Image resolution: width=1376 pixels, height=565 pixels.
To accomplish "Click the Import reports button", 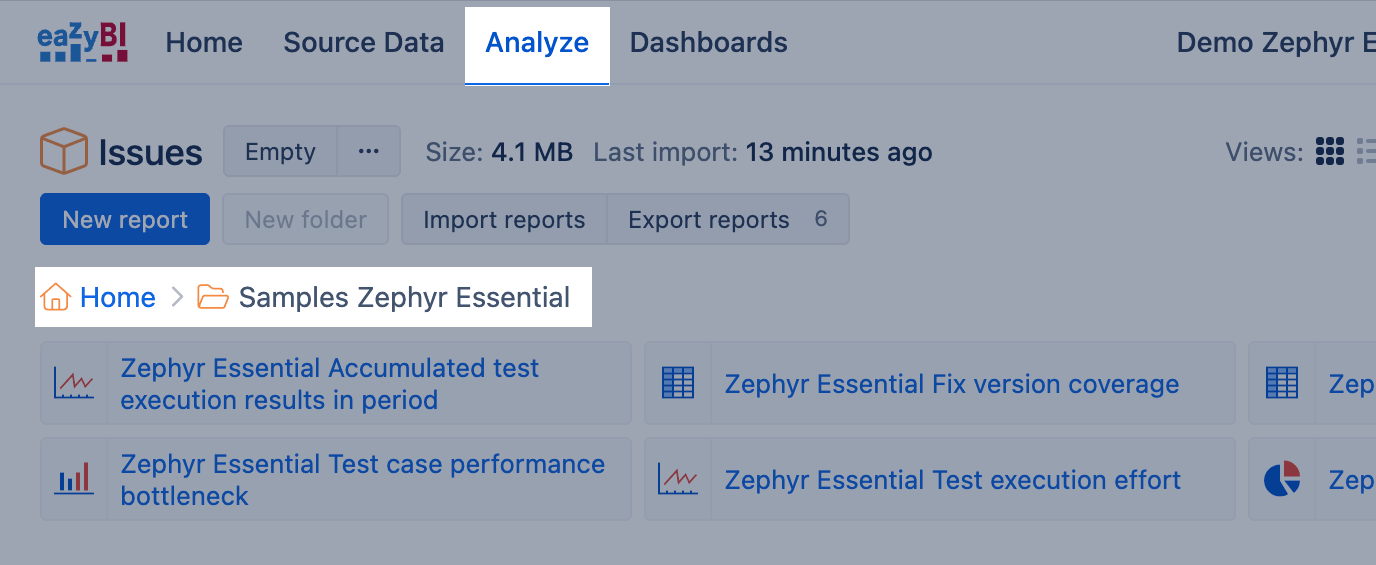I will pos(504,219).
